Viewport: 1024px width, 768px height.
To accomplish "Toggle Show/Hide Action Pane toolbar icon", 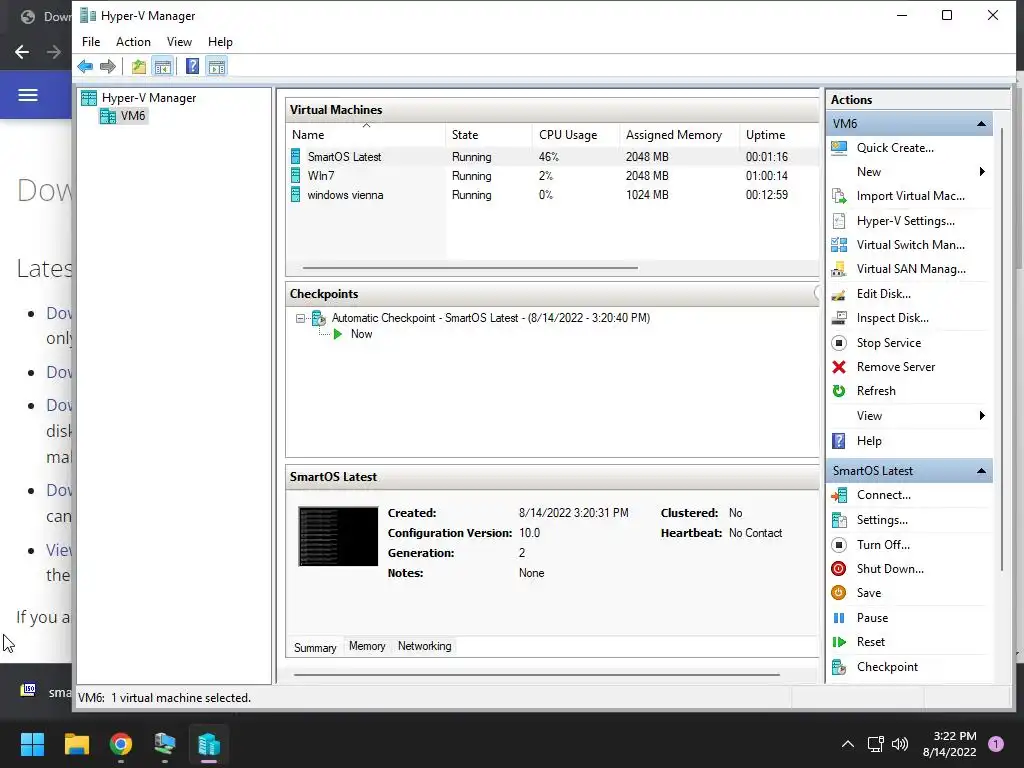I will tap(217, 66).
